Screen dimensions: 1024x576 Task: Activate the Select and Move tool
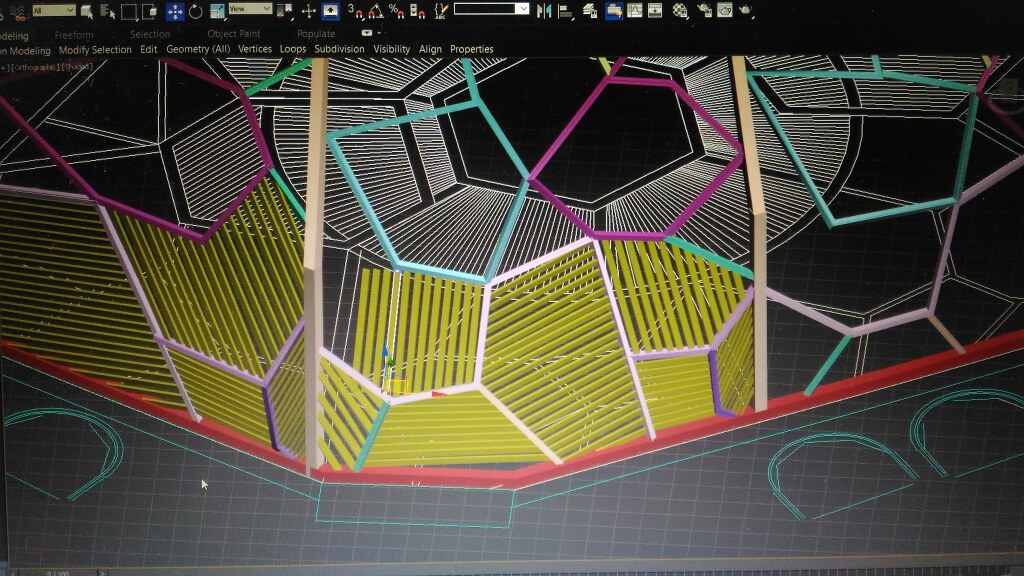click(174, 11)
